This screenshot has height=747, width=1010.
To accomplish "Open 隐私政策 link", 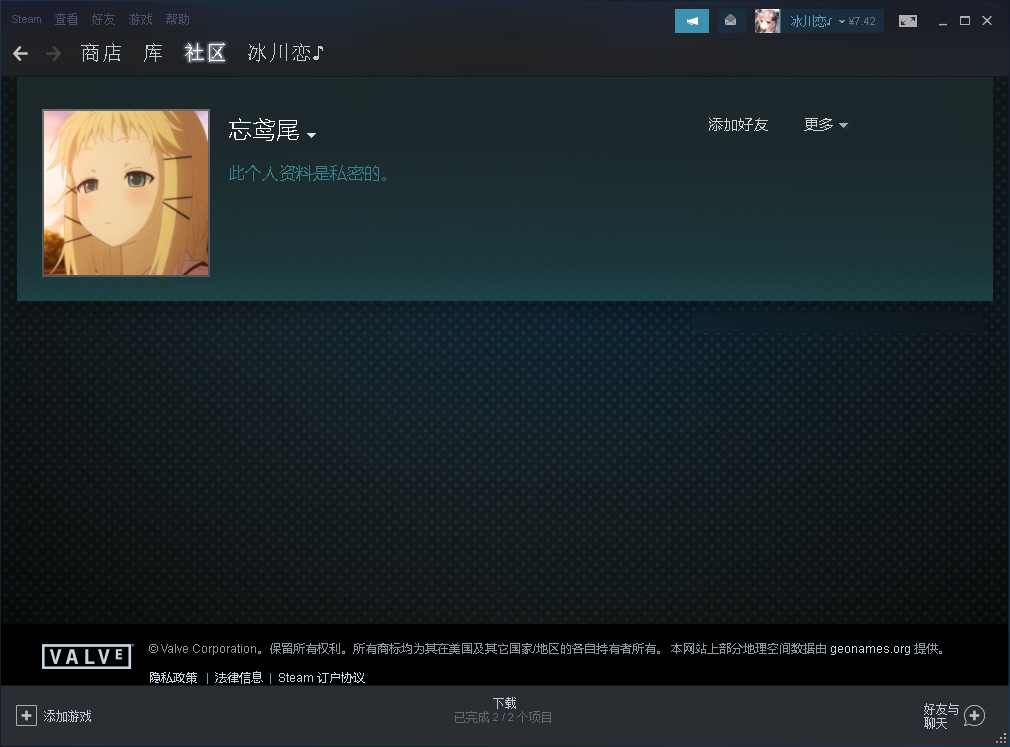I will click(173, 677).
